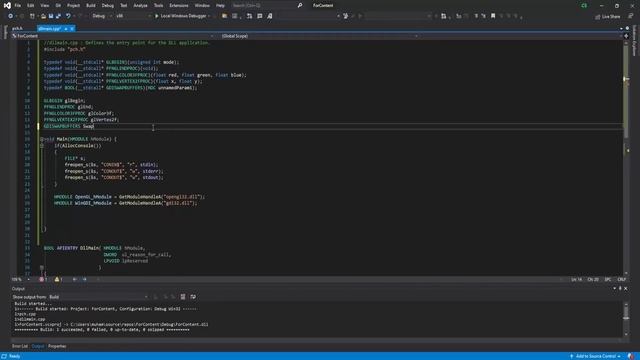This screenshot has height=360, width=640.
Task: Open the Show output from dropdown
Action: (98, 297)
